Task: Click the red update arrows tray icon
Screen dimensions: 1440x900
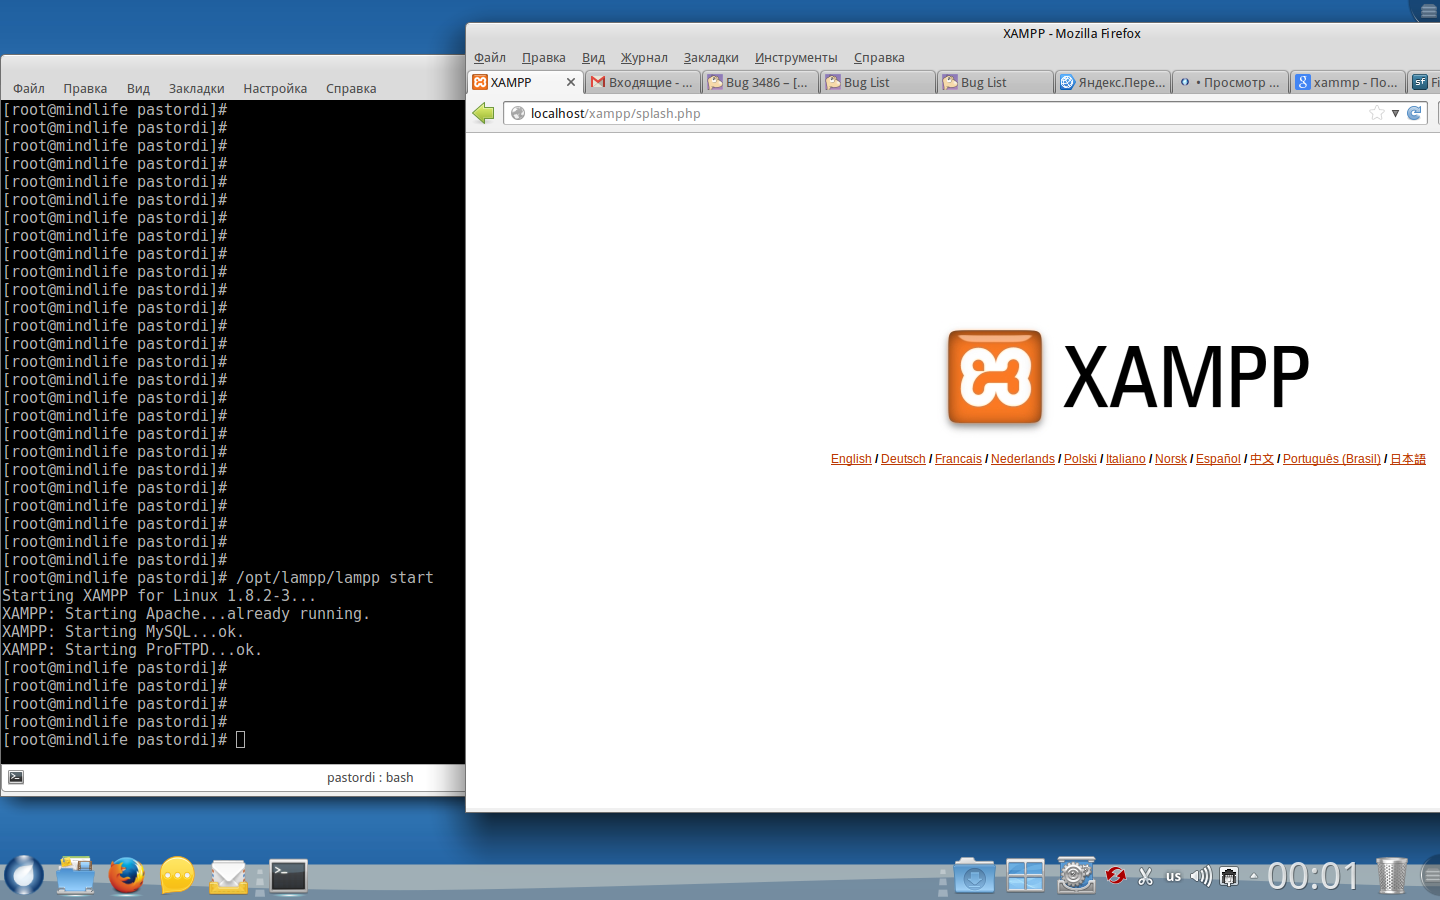Action: (1116, 876)
